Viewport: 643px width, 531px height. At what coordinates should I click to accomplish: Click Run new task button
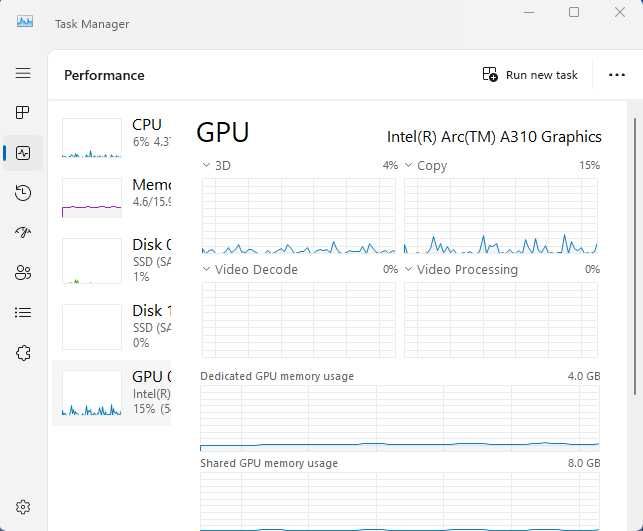pos(530,75)
